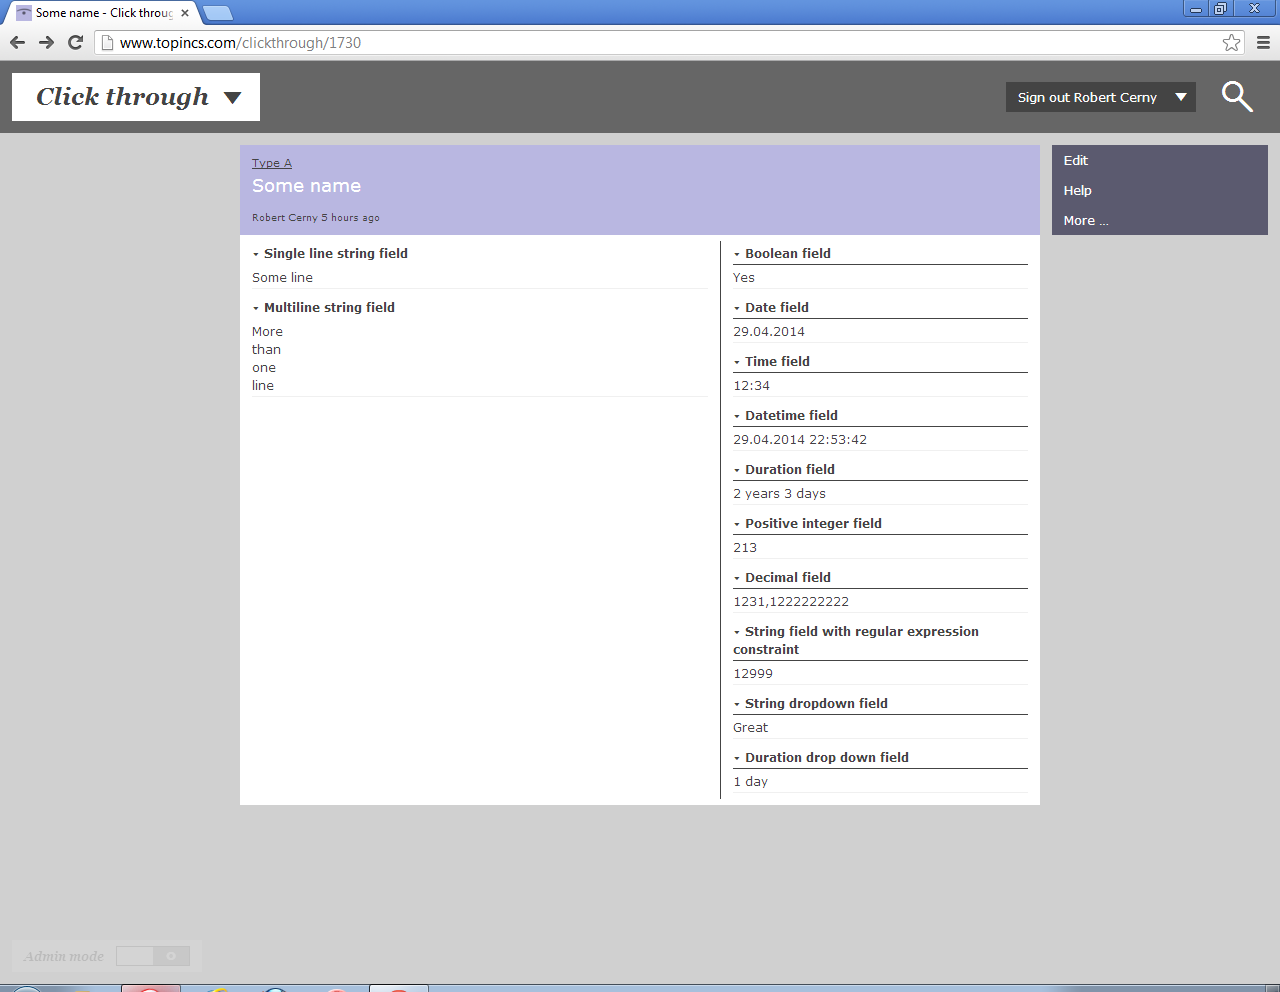Viewport: 1280px width, 992px height.
Task: Open the Chrome menu icon
Action: (1263, 42)
